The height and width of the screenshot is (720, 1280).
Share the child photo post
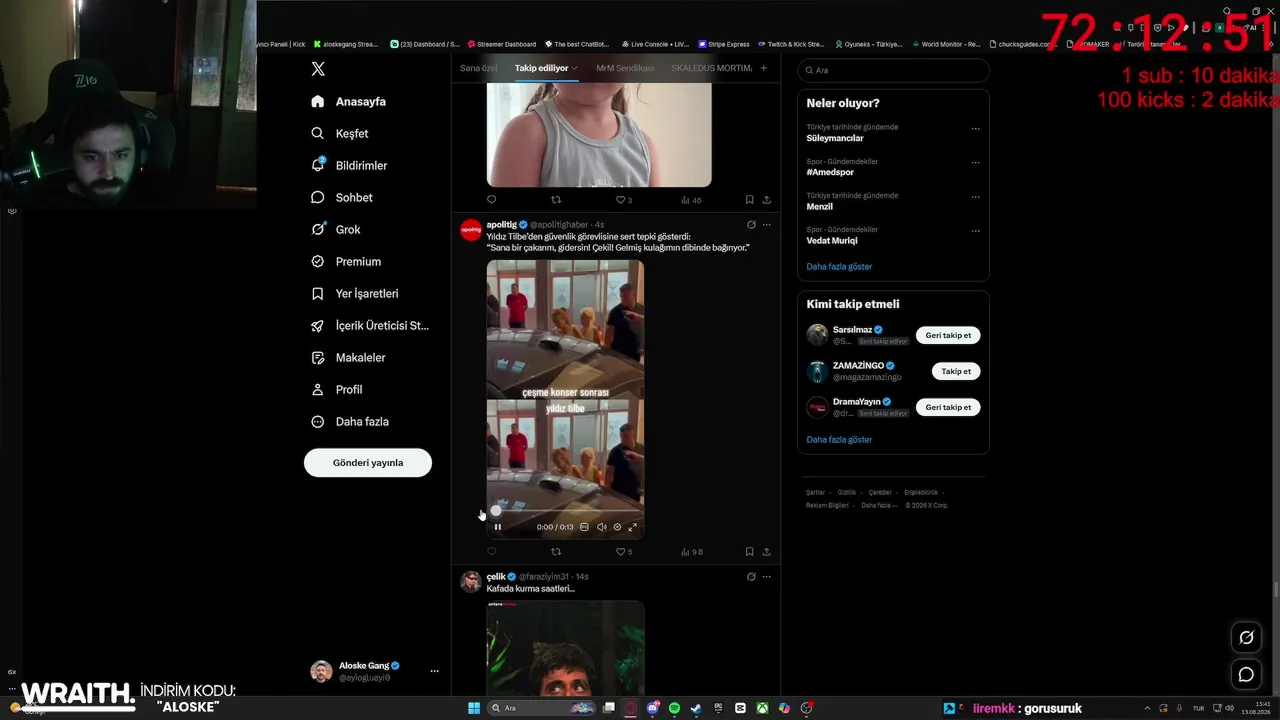pyautogui.click(x=766, y=200)
